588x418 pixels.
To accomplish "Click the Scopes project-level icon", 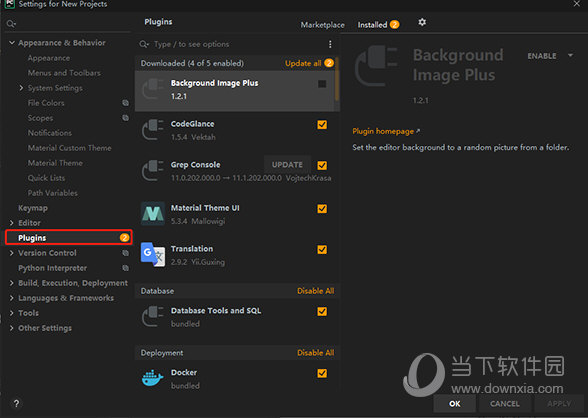I will pyautogui.click(x=125, y=118).
